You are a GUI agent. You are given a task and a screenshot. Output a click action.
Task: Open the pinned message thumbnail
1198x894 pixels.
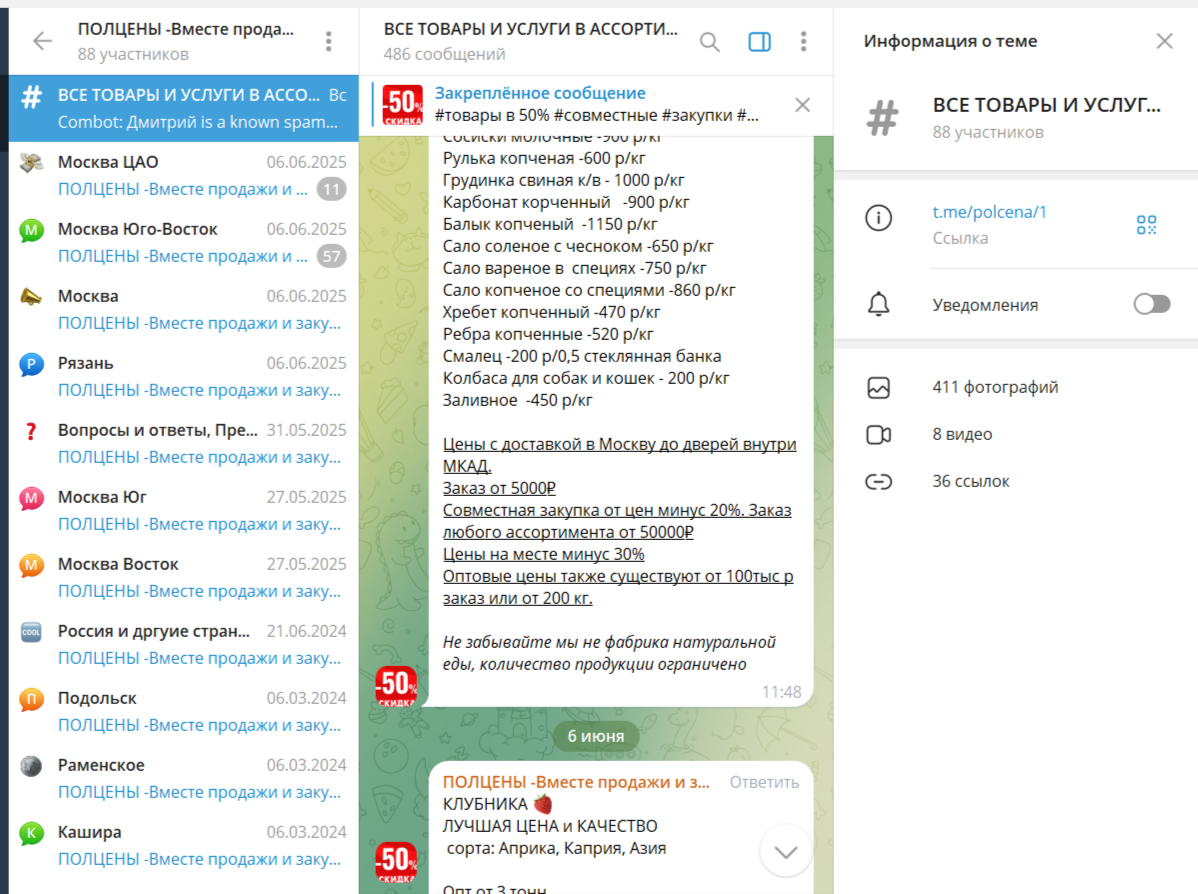403,105
